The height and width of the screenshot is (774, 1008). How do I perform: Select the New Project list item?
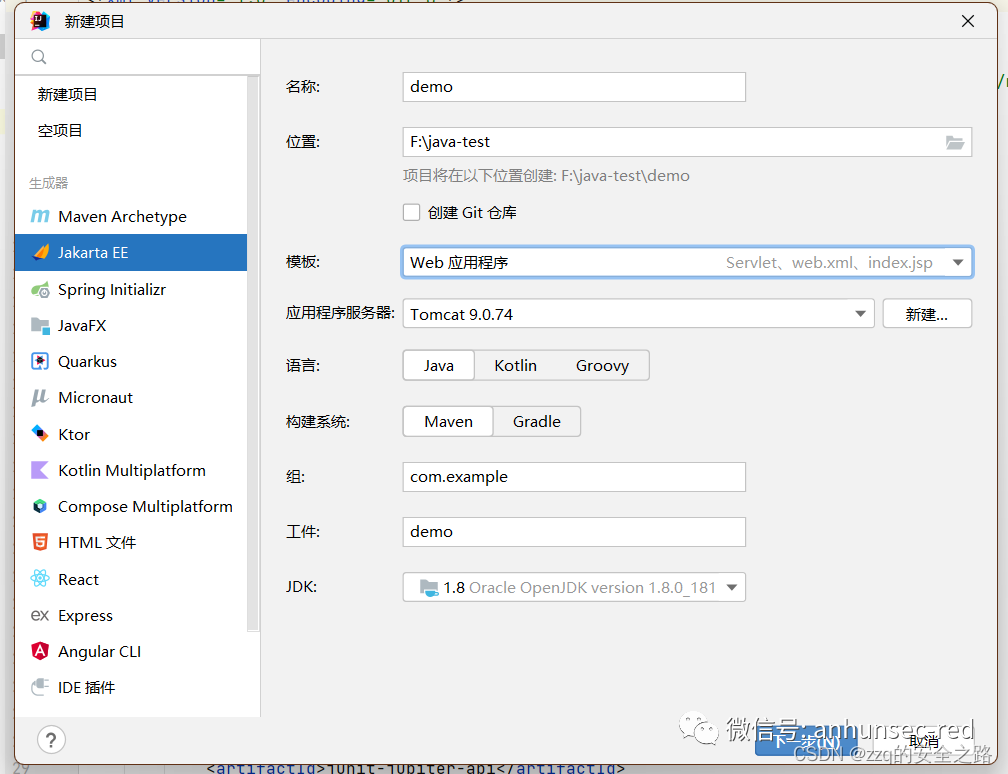point(130,94)
